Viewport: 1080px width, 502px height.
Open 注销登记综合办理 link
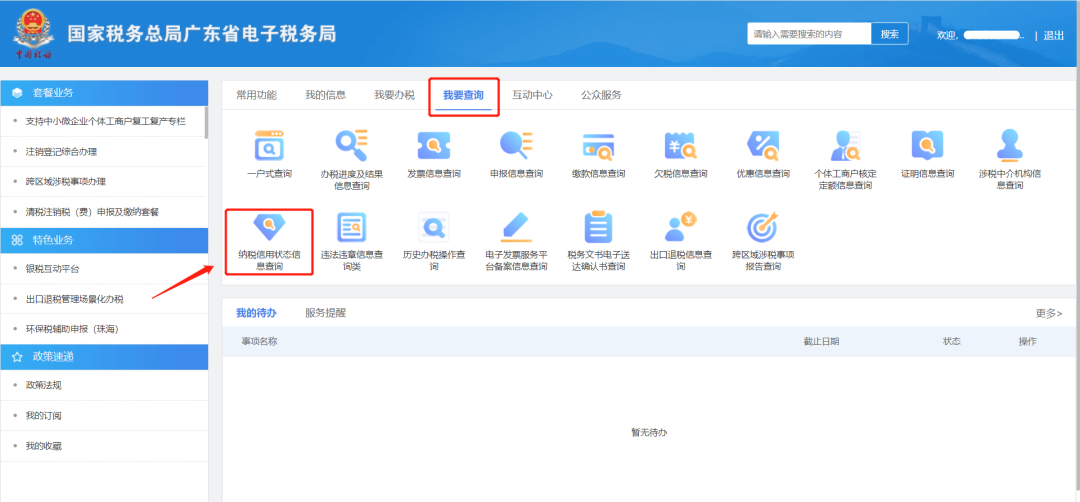coord(61,151)
